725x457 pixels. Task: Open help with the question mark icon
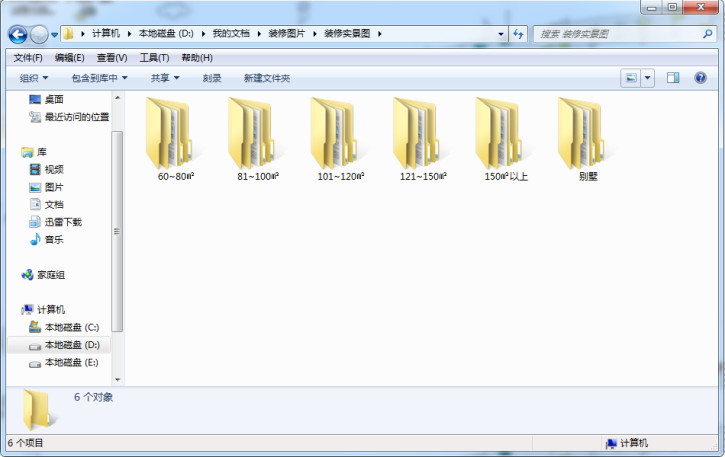(700, 78)
